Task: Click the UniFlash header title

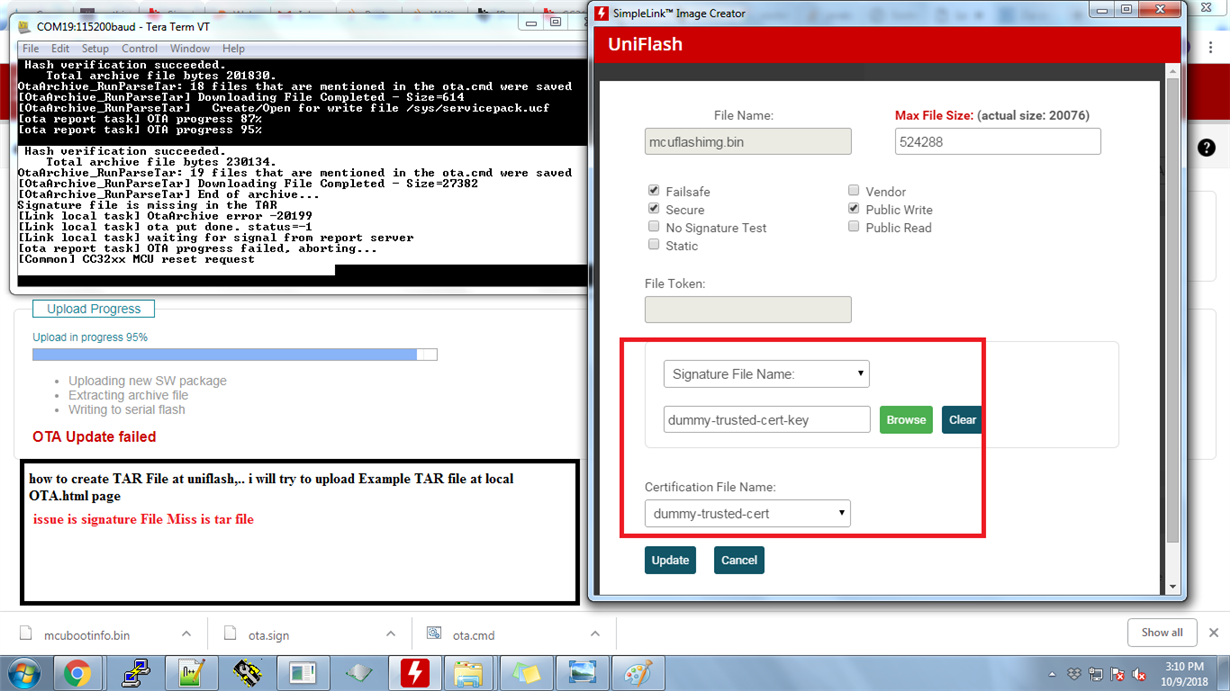Action: tap(645, 45)
